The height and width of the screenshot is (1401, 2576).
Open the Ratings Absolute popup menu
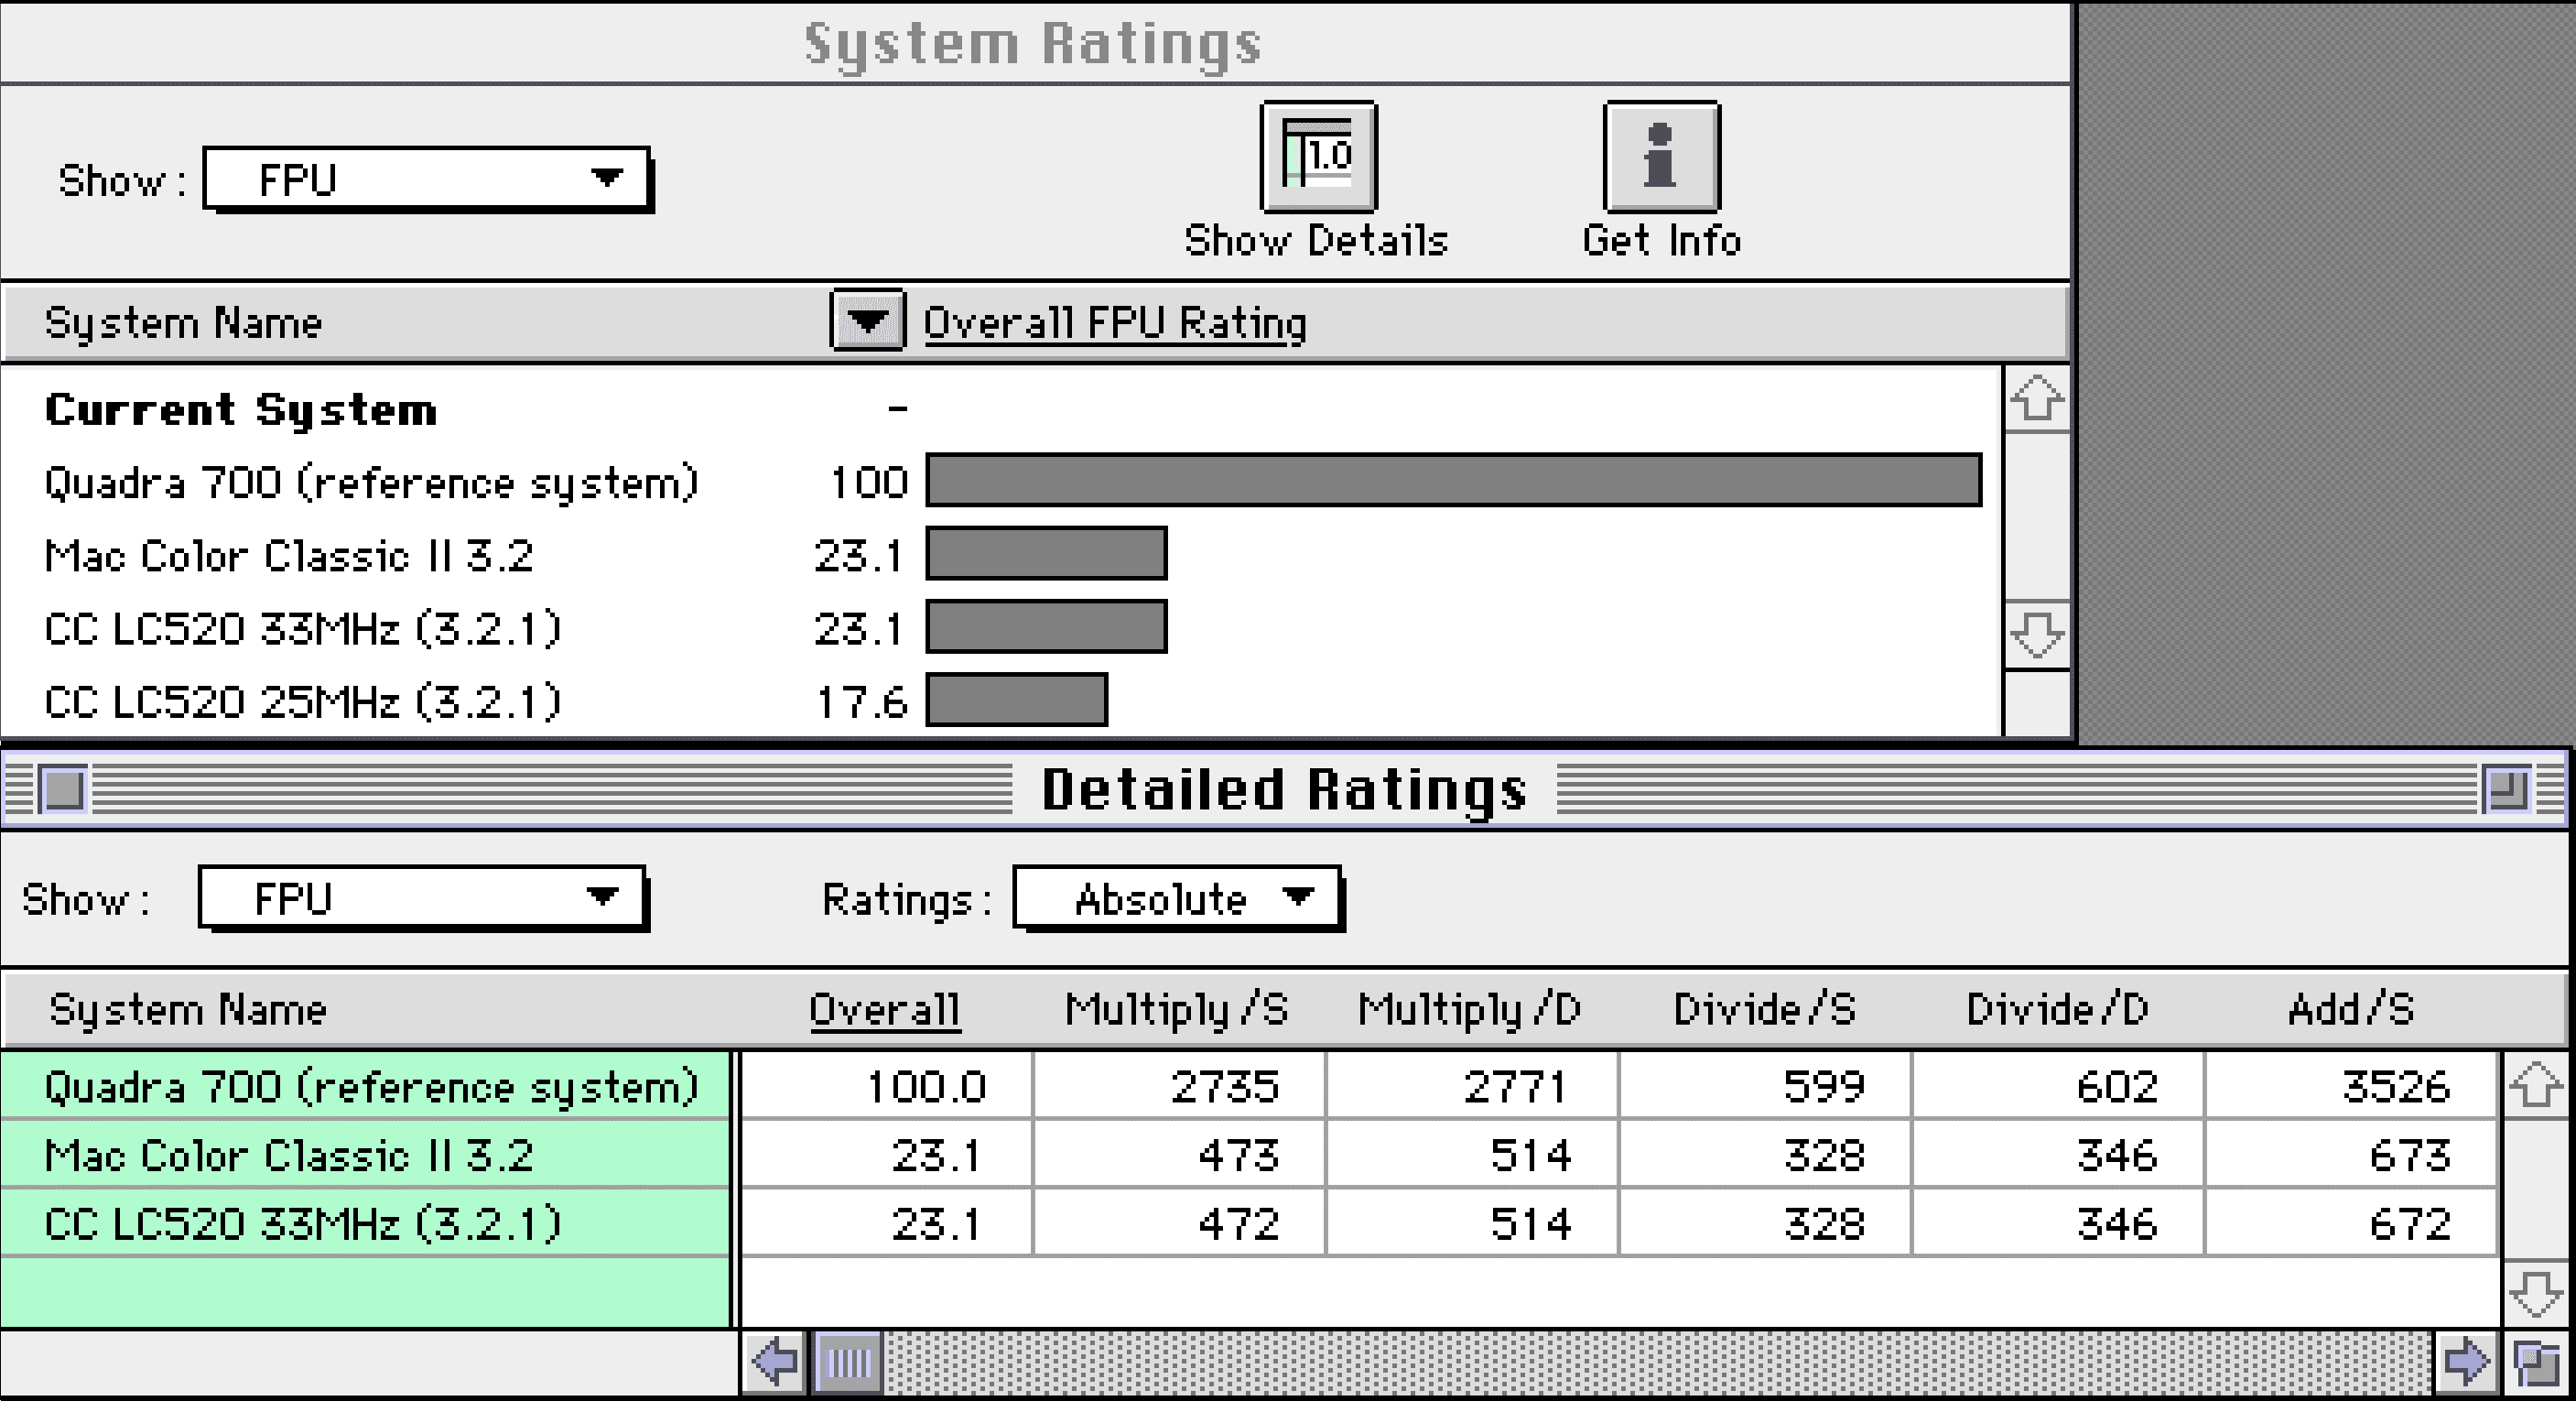pyautogui.click(x=1178, y=898)
